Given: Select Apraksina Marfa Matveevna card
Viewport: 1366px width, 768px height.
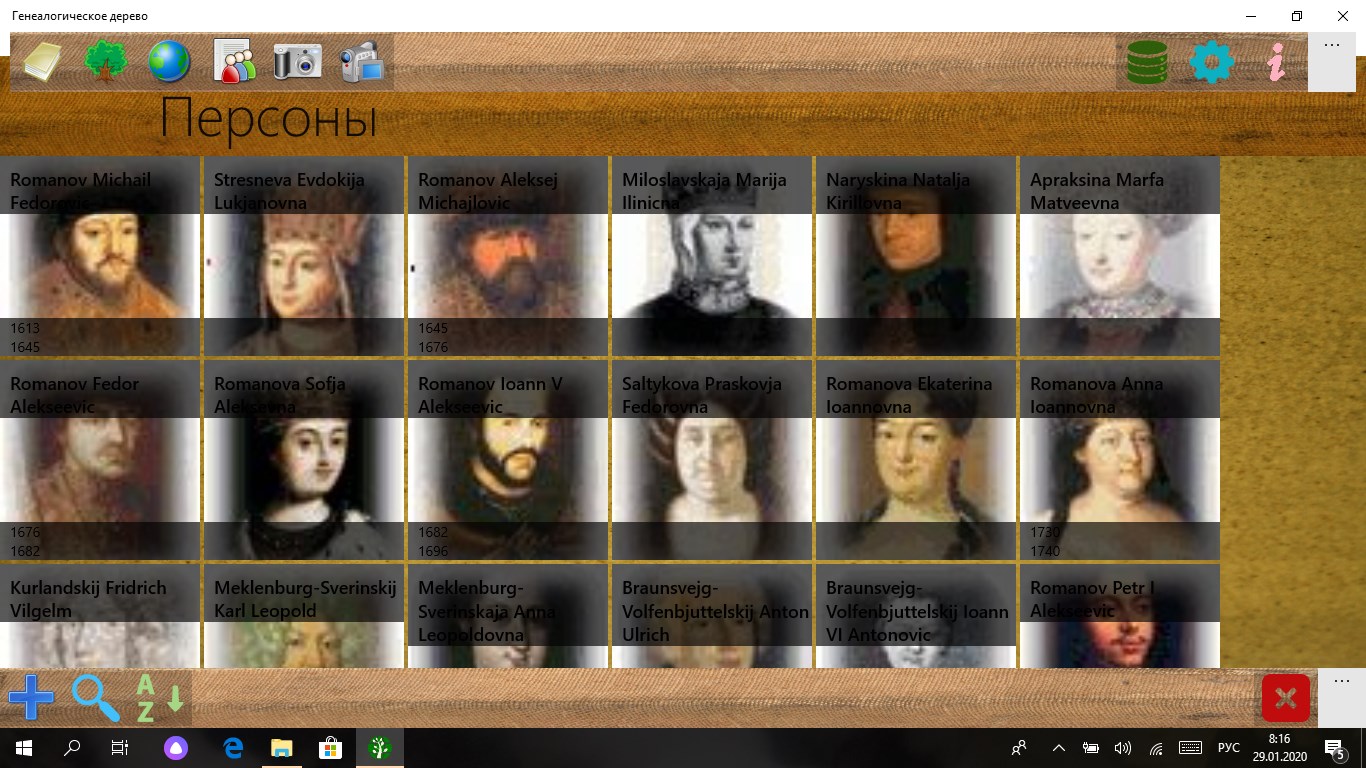Looking at the screenshot, I should tap(1120, 256).
